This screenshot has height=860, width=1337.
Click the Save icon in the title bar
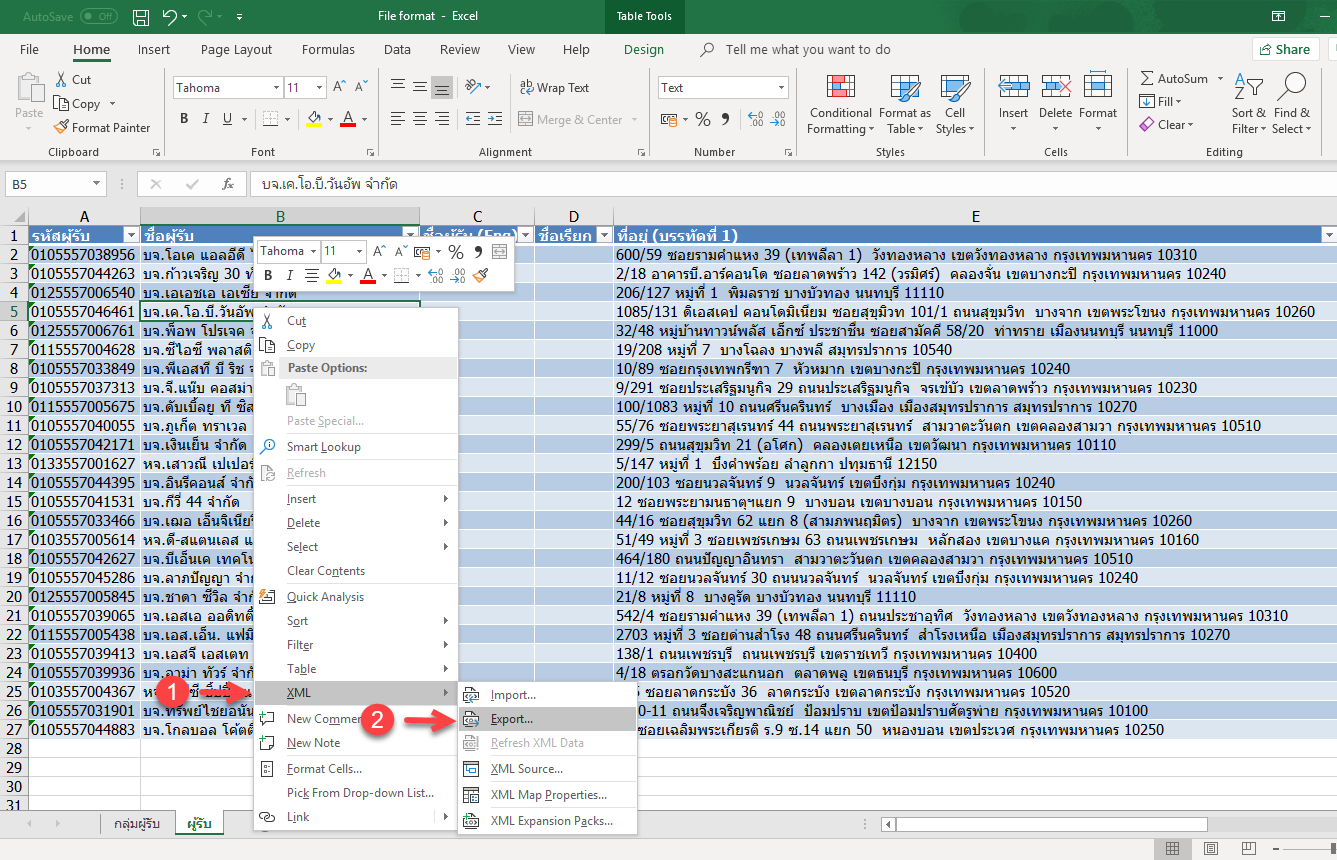[142, 17]
